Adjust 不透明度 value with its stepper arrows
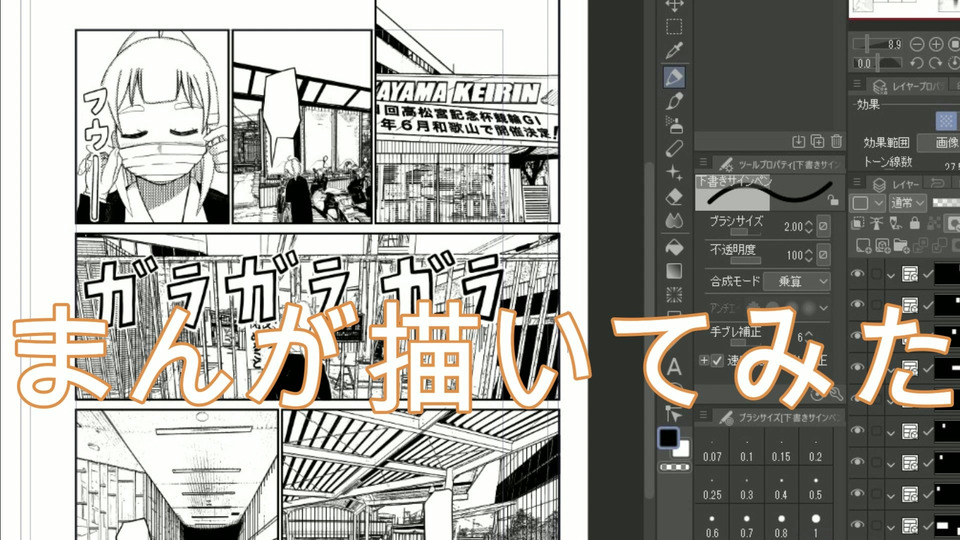This screenshot has width=960, height=540. pyautogui.click(x=809, y=255)
